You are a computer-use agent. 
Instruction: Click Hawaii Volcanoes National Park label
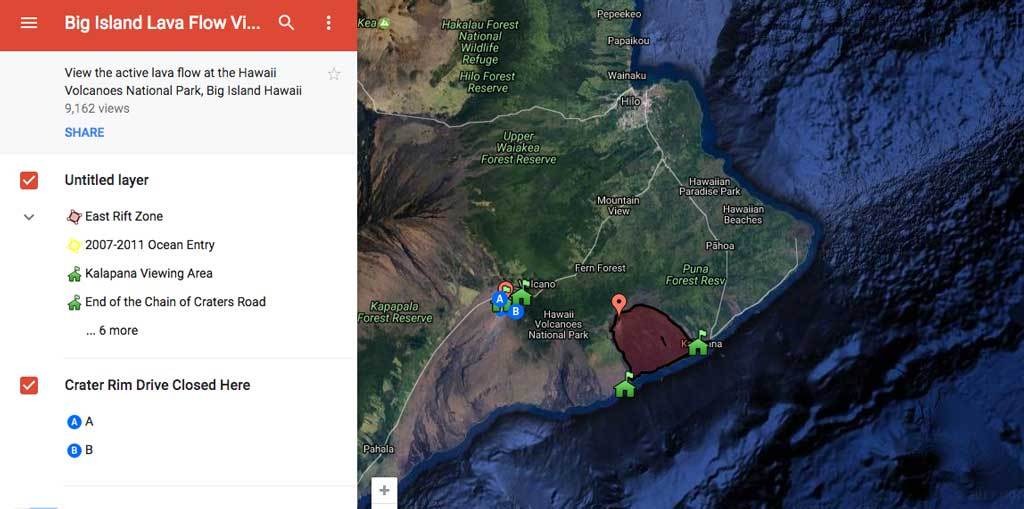pyautogui.click(x=558, y=324)
